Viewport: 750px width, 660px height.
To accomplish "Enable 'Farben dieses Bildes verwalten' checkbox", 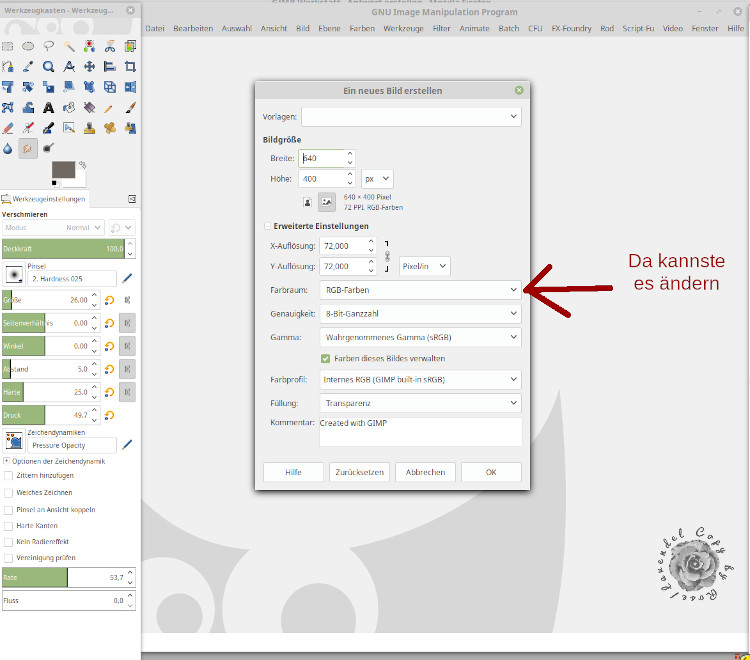I will 326,358.
